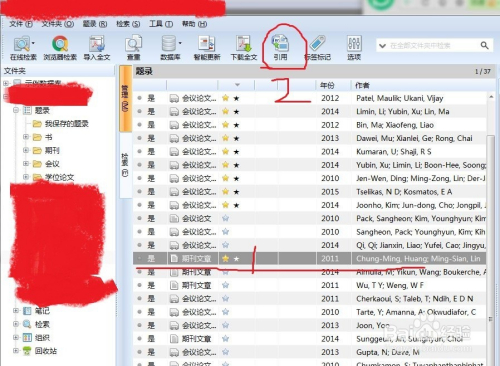Viewport: 500px width, 366px height.
Task: Click the 引用 cite toolbar icon
Action: point(280,43)
